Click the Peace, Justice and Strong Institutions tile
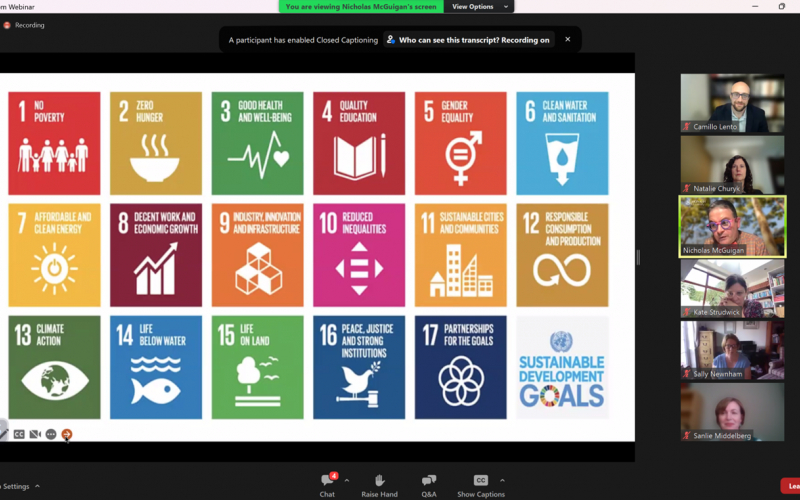 click(x=359, y=367)
